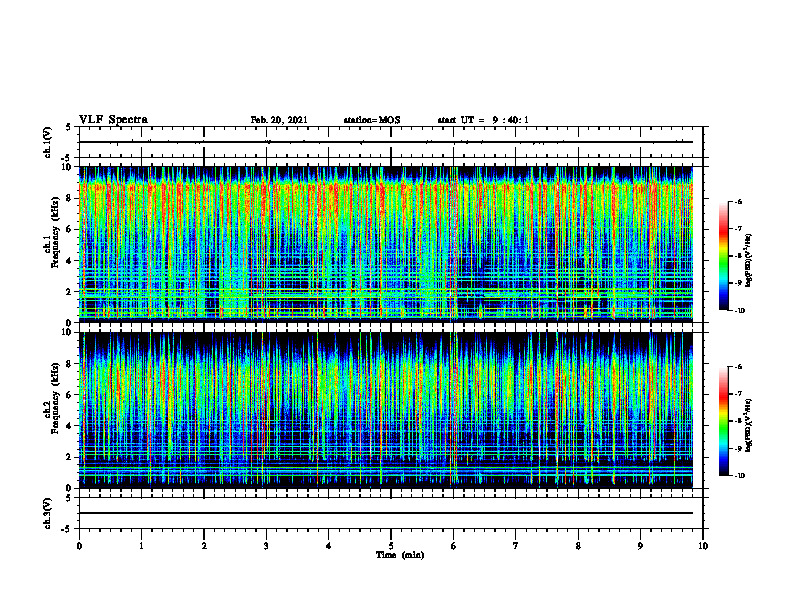Screen dimensions: 792x612
Task: Click the "-5" voltage tick on ch.3(V) axis
Action: click(x=66, y=529)
